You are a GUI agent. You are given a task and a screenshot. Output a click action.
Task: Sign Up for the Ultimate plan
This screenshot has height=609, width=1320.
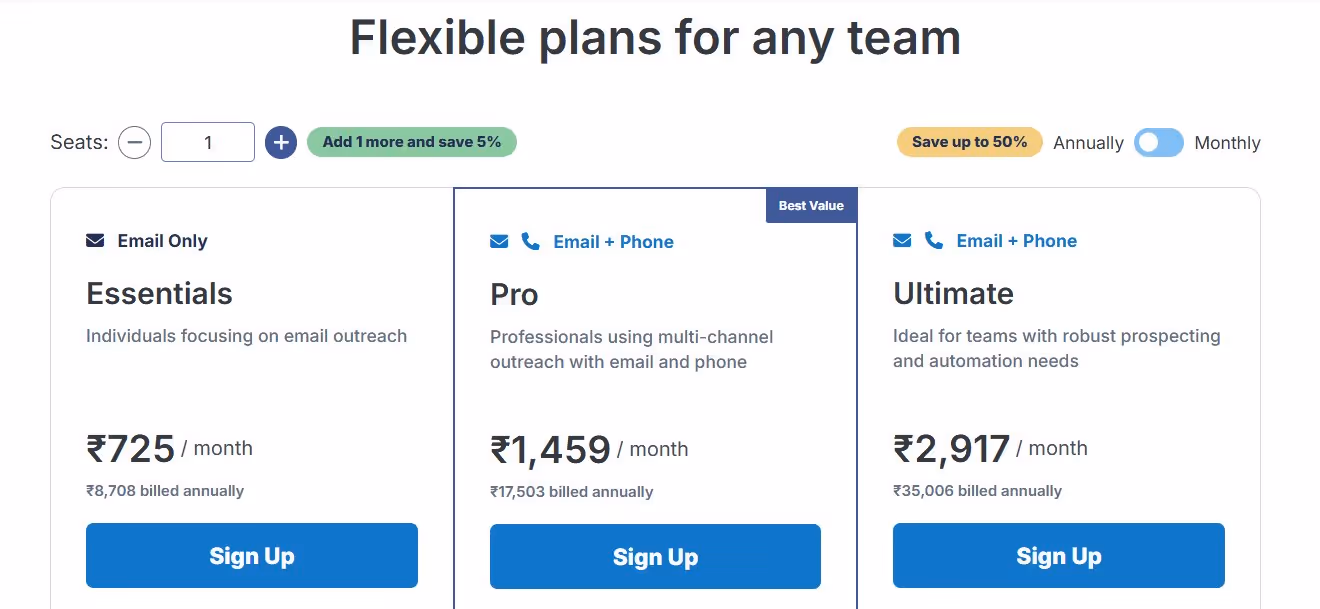1058,556
